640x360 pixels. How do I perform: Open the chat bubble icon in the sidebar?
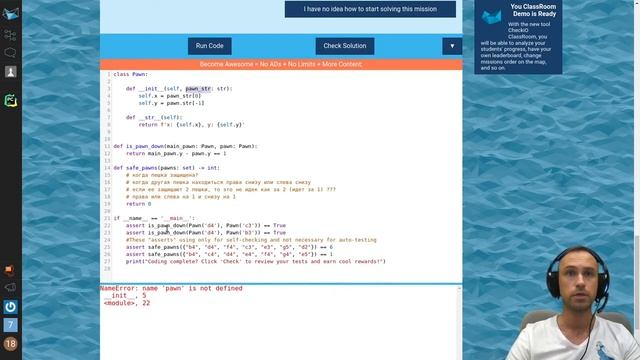click(10, 53)
